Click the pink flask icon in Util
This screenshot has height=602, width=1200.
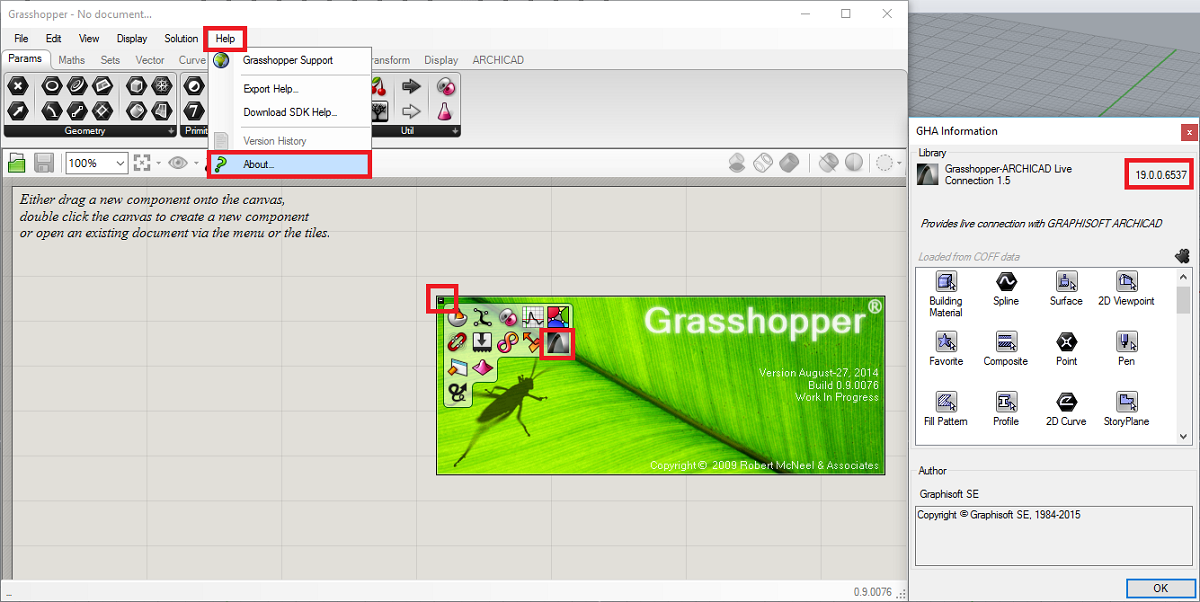(444, 110)
